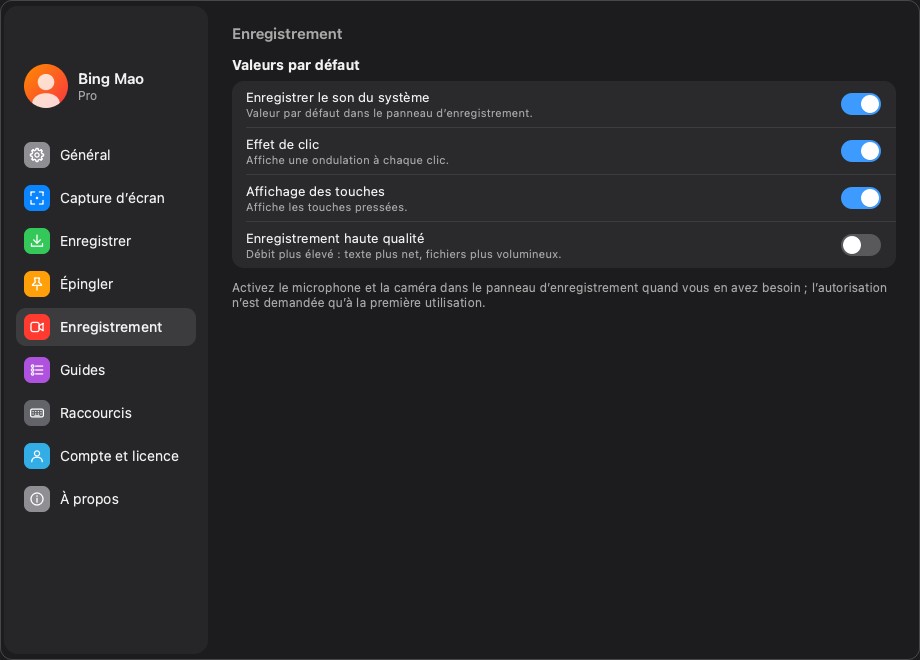Click the "Activez le microphone et la caméra" note
The height and width of the screenshot is (660, 920).
tap(559, 295)
